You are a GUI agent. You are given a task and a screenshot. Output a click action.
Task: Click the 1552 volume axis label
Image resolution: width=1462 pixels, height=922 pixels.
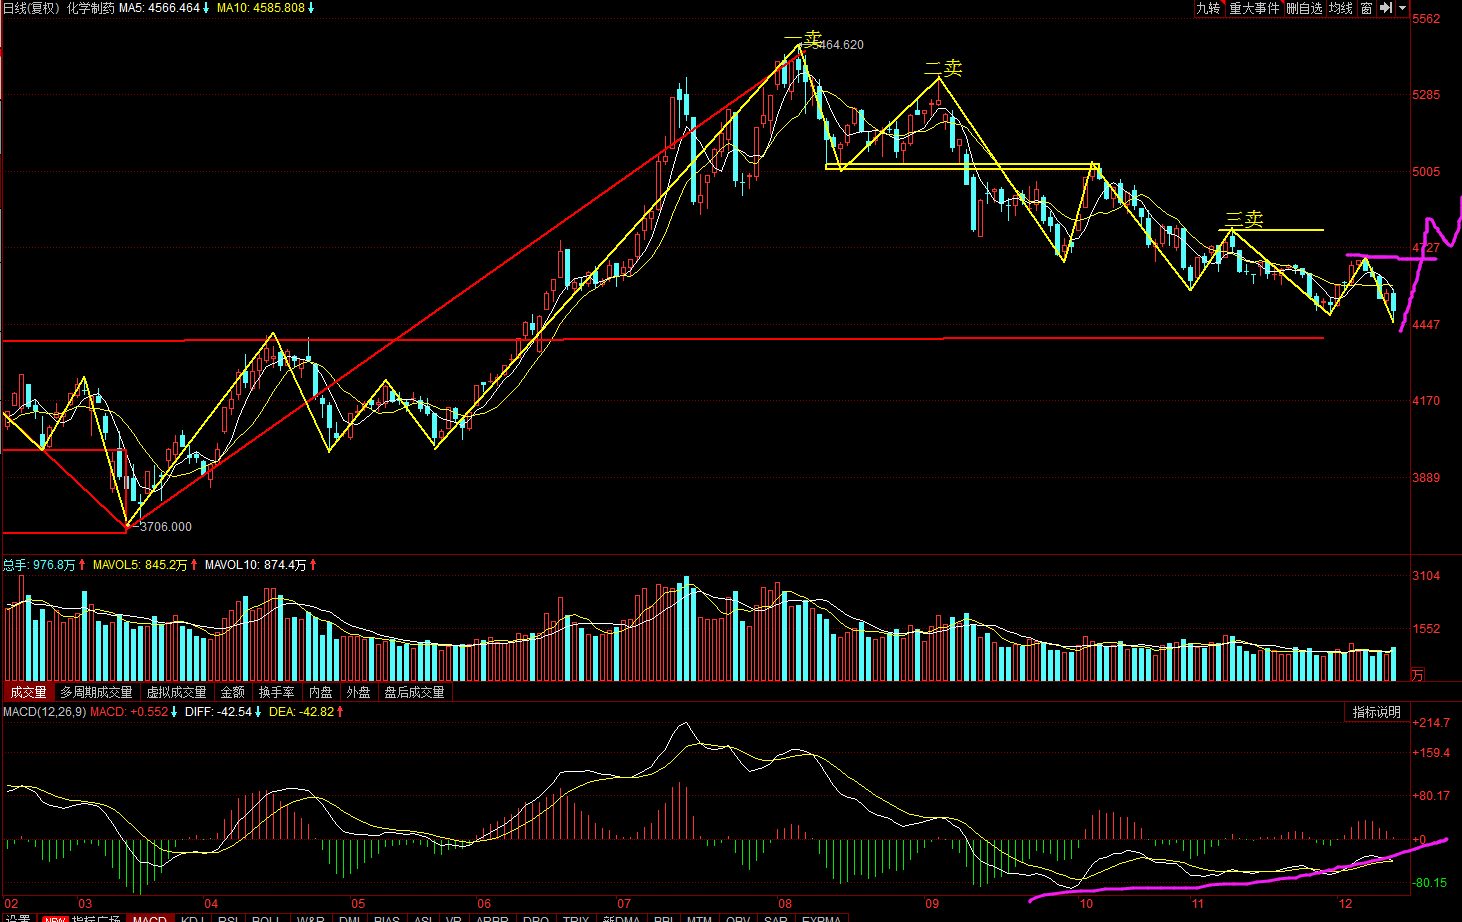pyautogui.click(x=1426, y=629)
